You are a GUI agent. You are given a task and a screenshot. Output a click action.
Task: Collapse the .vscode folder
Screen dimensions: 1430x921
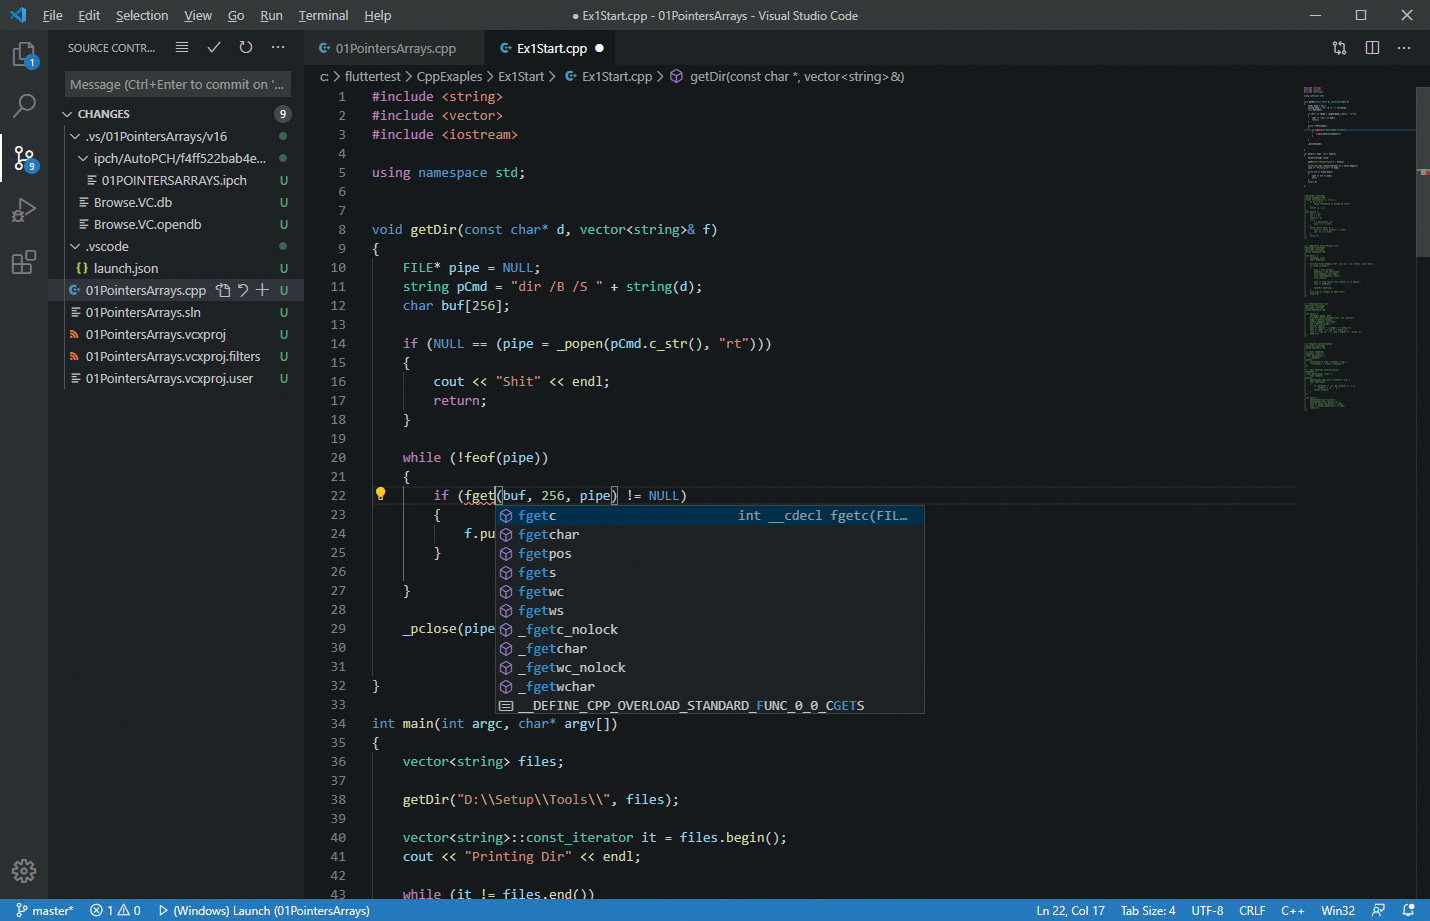[x=76, y=246]
